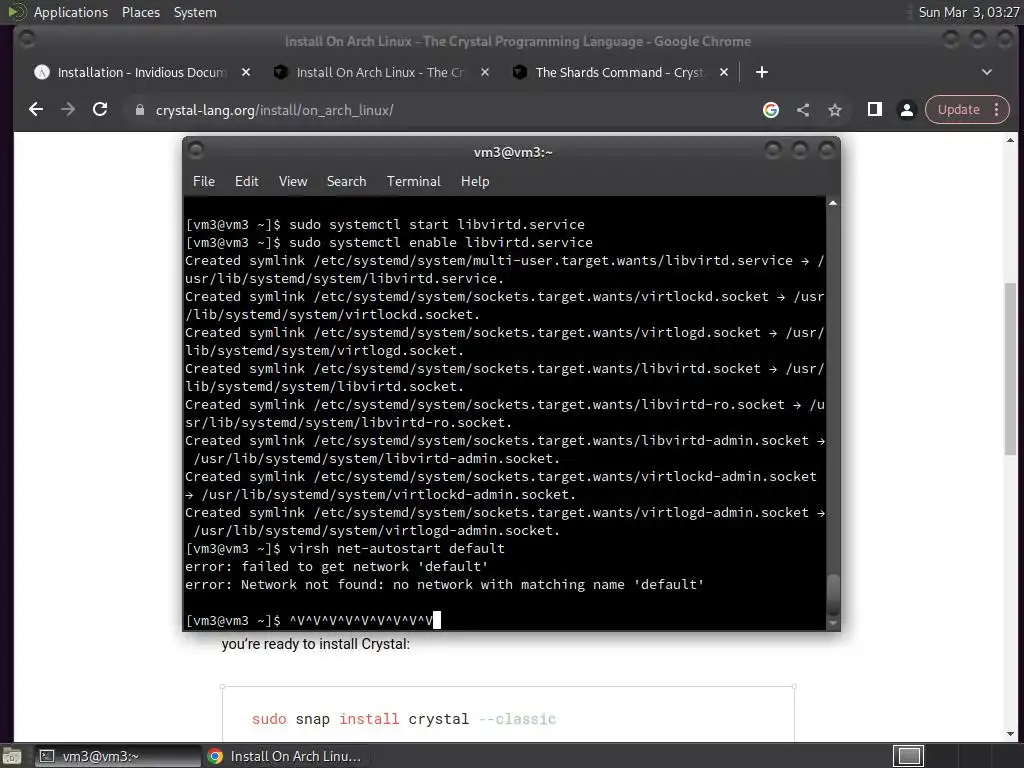This screenshot has height=768, width=1024.
Task: Select the vm3@vm3:~ taskbar entry
Action: [117, 756]
